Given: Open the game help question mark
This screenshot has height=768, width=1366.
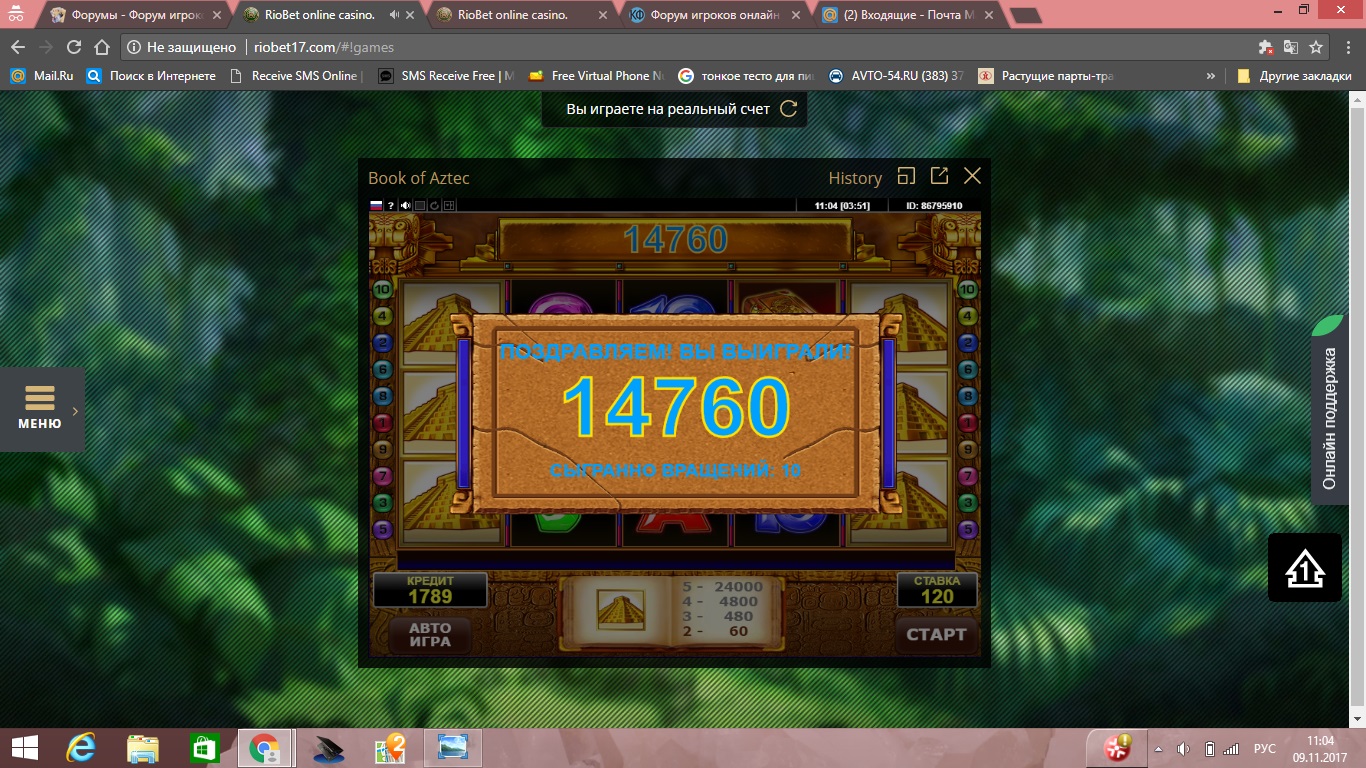Looking at the screenshot, I should [391, 206].
